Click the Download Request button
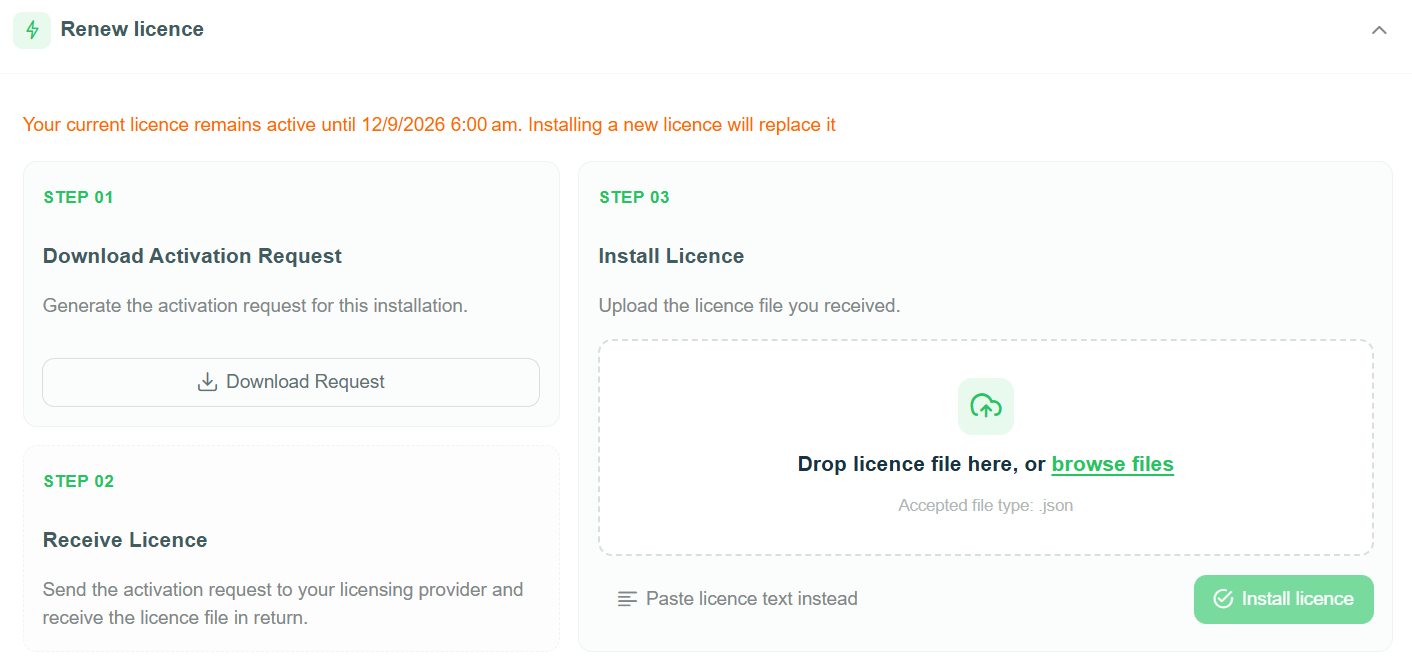Screen dimensions: 1412x670 coord(291,382)
